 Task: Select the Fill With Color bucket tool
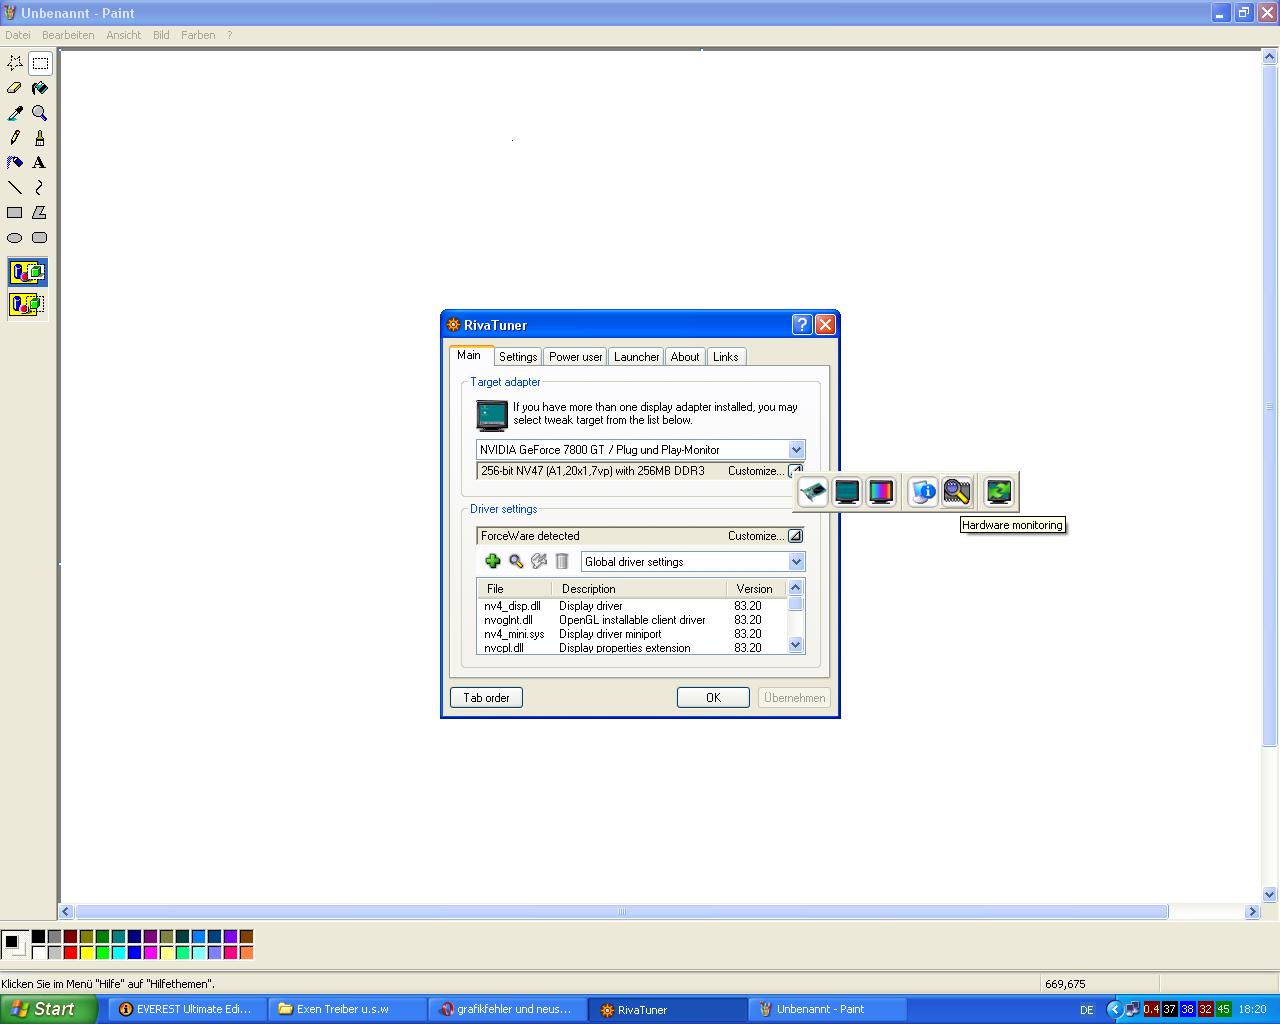pos(40,88)
